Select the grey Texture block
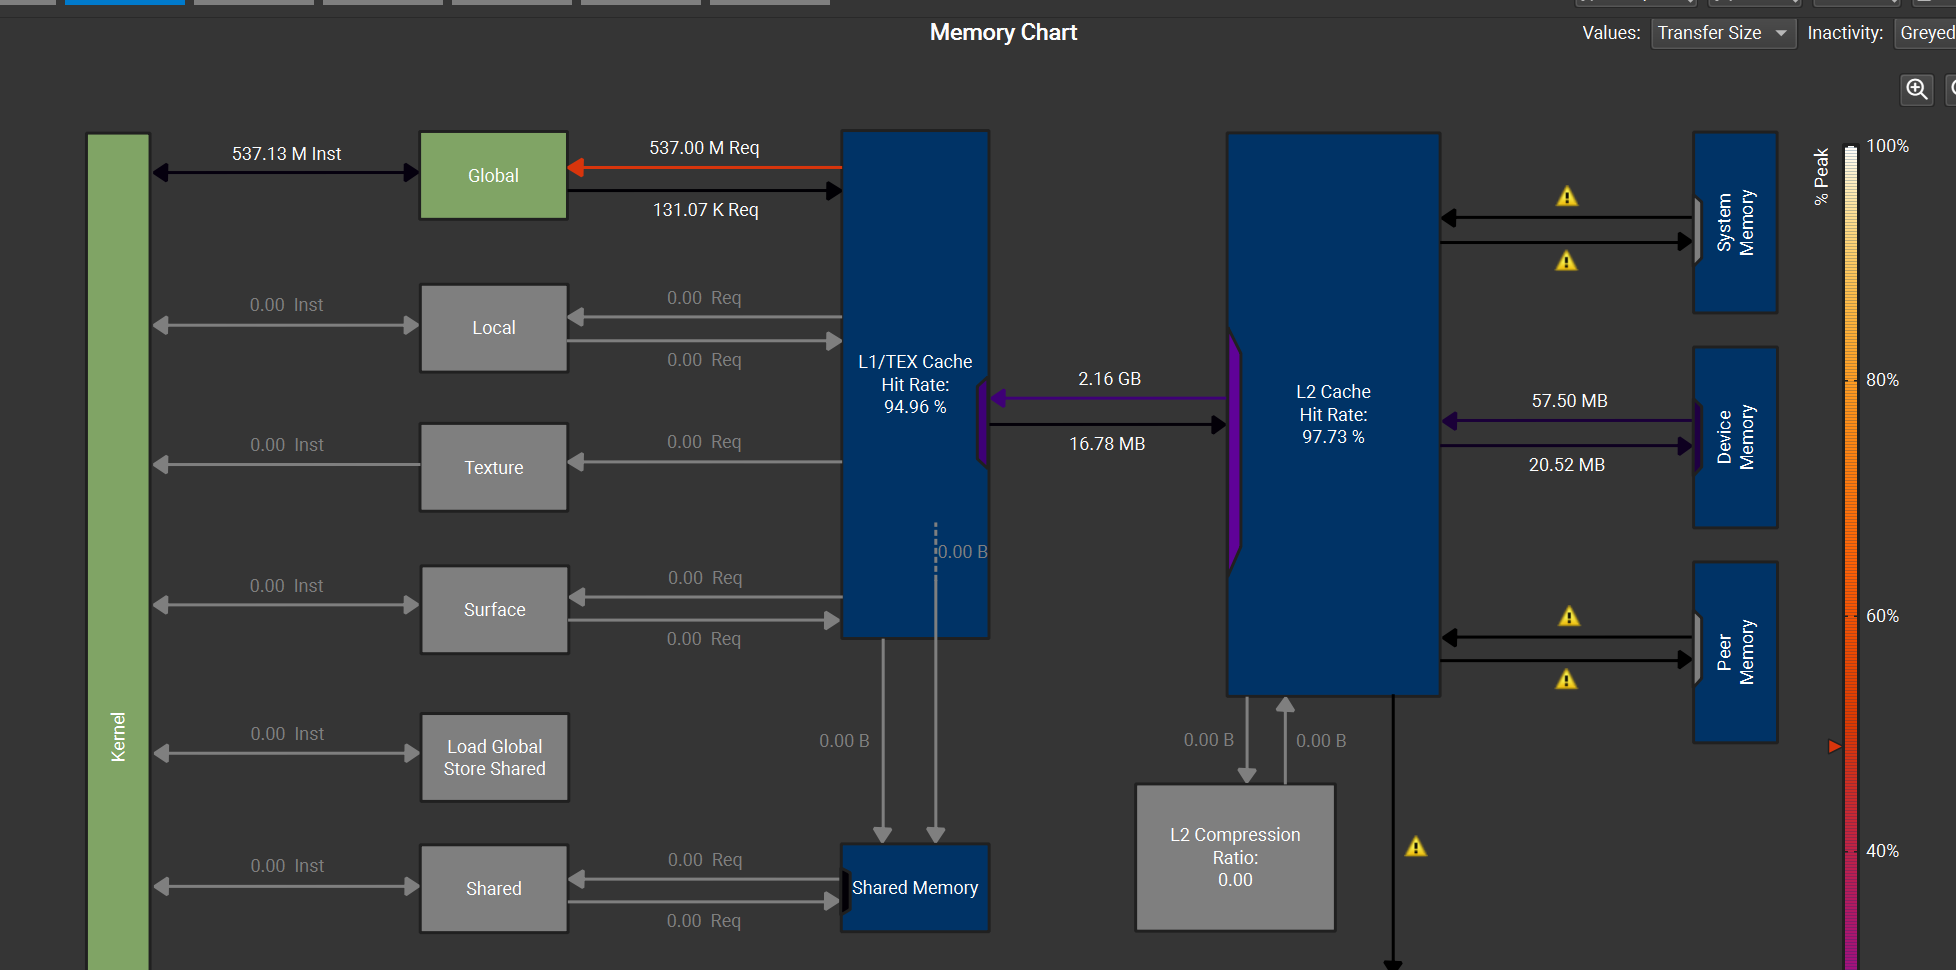 coord(494,467)
